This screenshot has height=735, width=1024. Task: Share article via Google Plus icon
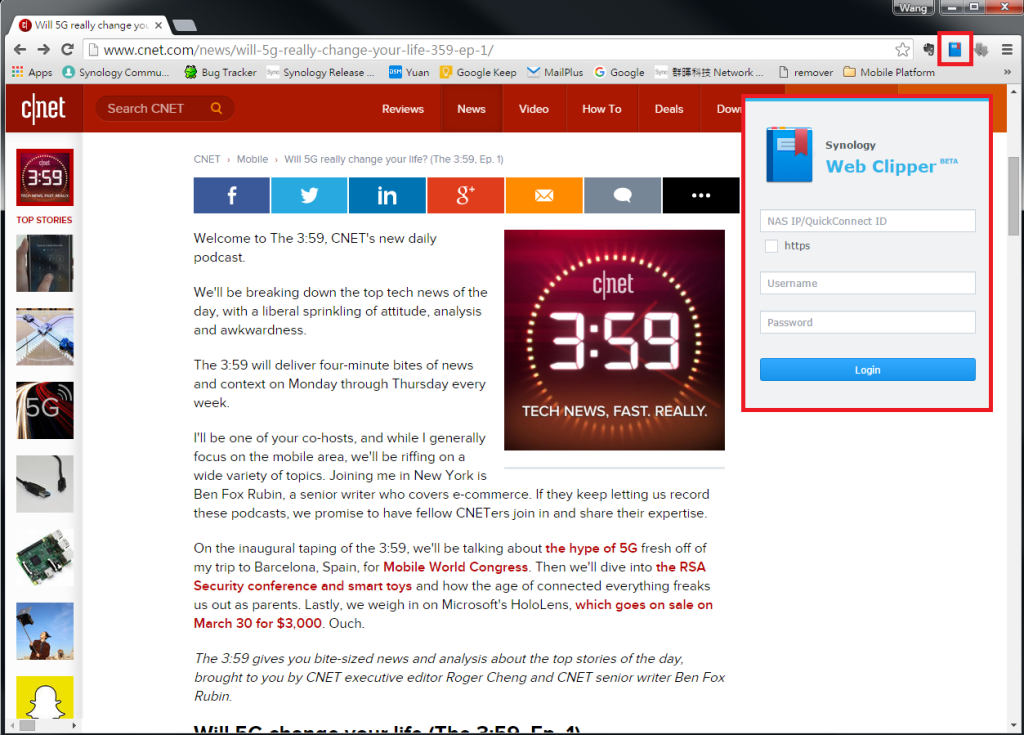(x=466, y=195)
